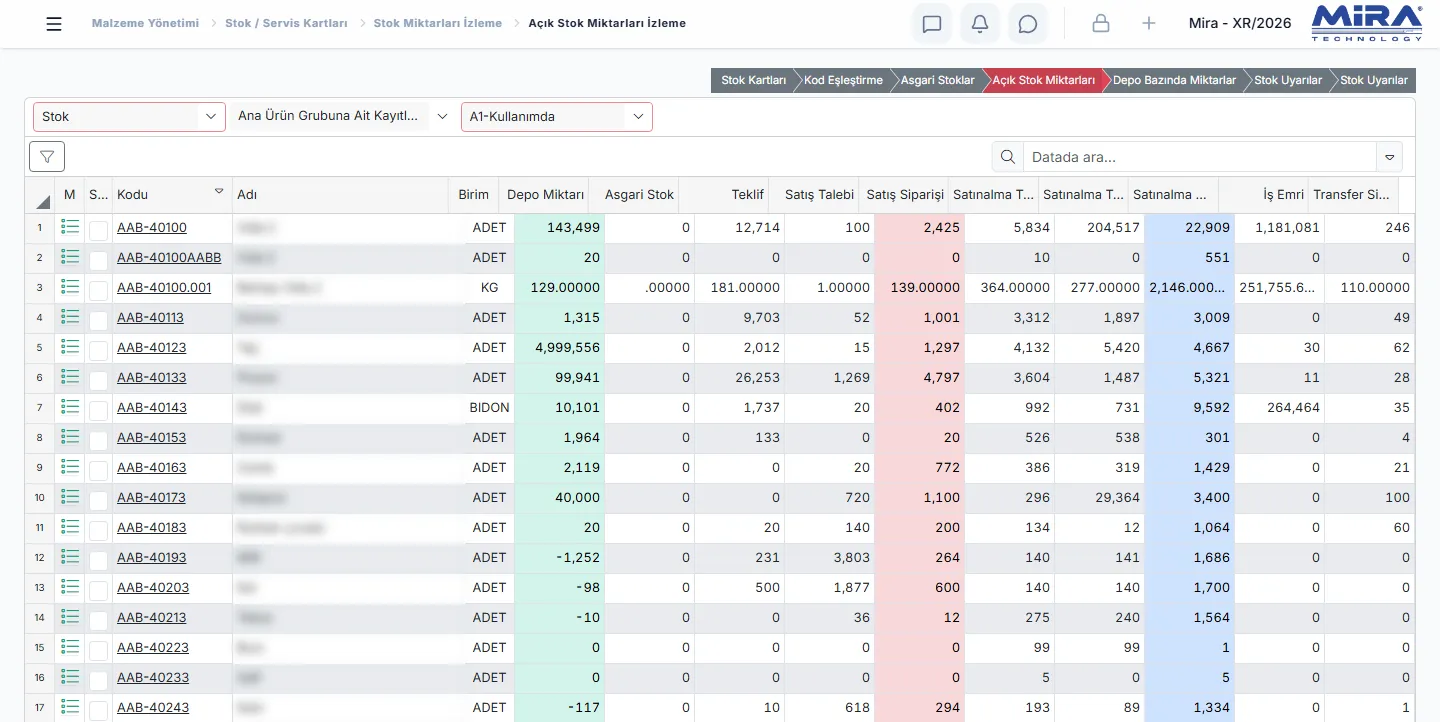Open the Ana Ürün Grubuna Ait Kayıtl... dropdown

pos(343,116)
